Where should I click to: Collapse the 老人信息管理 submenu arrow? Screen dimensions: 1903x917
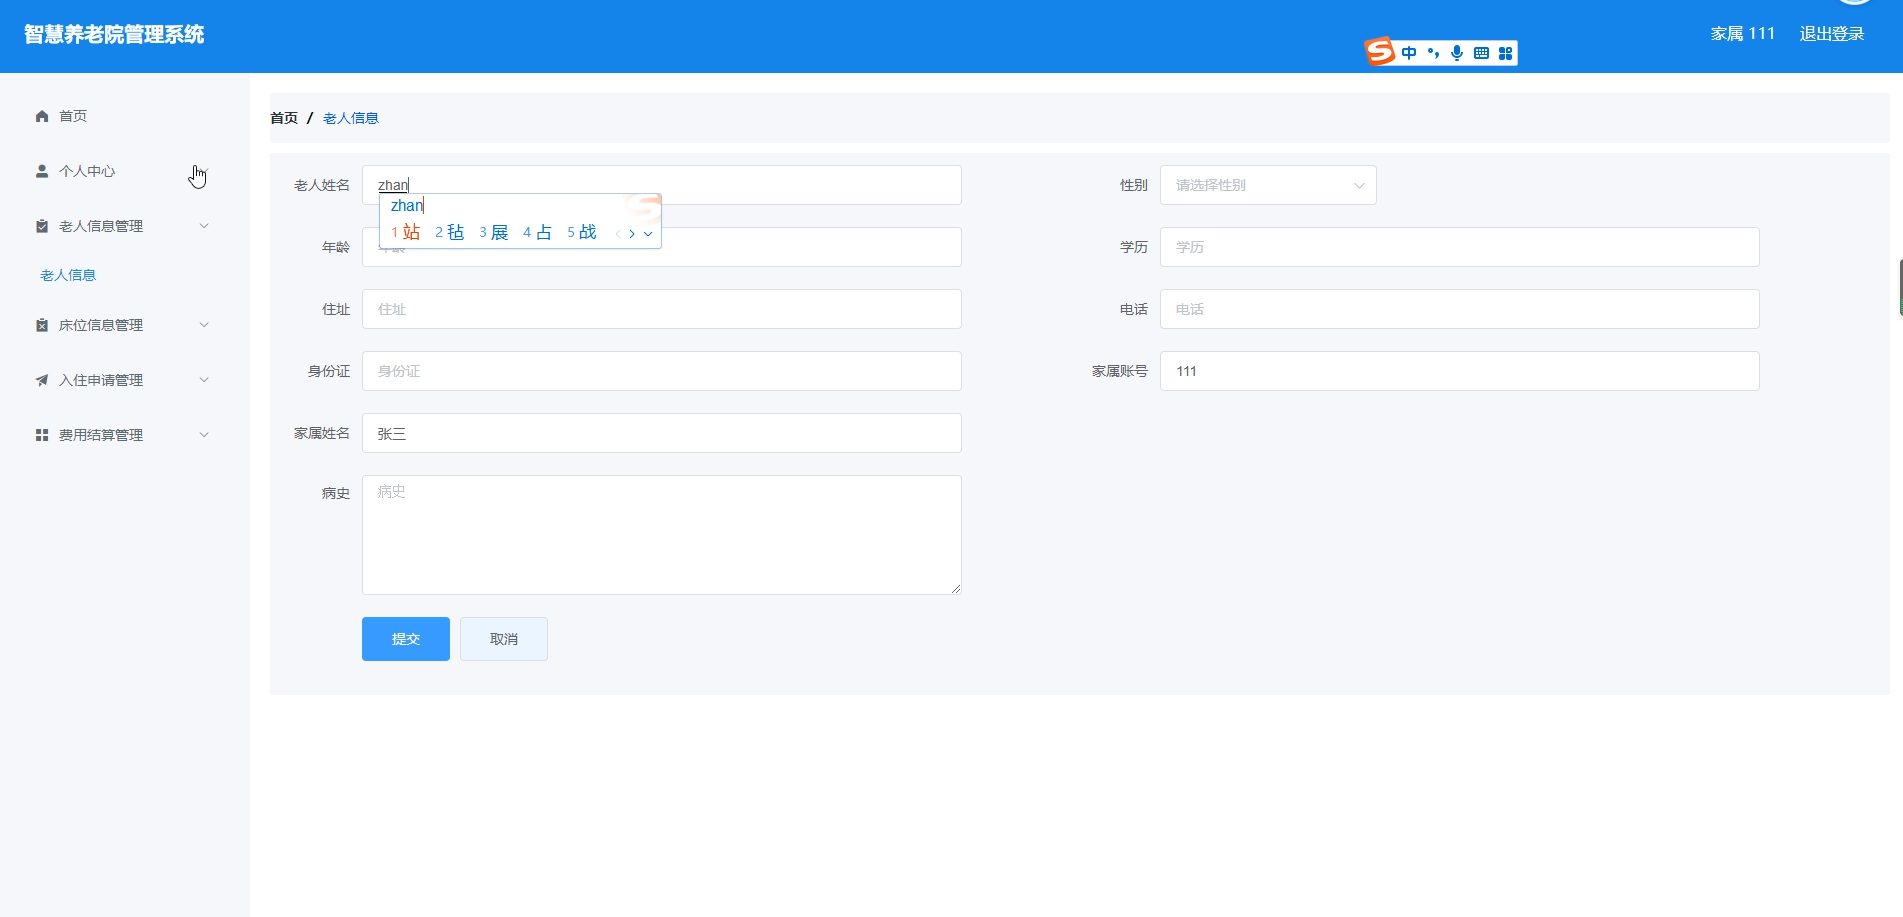pyautogui.click(x=204, y=226)
